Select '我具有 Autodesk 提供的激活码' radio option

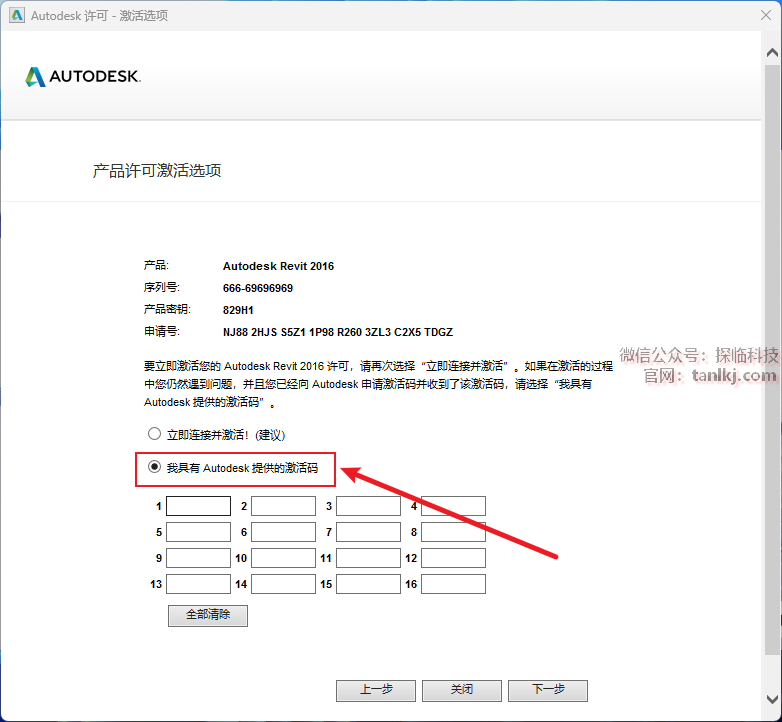coord(154,467)
